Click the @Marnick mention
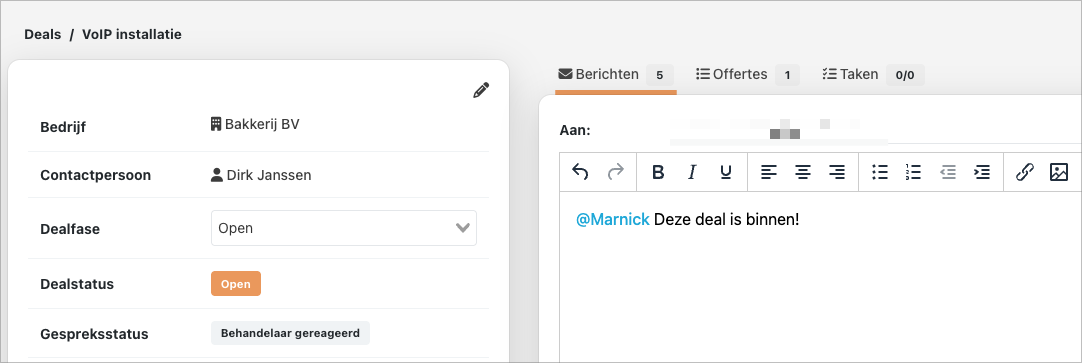This screenshot has width=1082, height=363. (x=613, y=219)
